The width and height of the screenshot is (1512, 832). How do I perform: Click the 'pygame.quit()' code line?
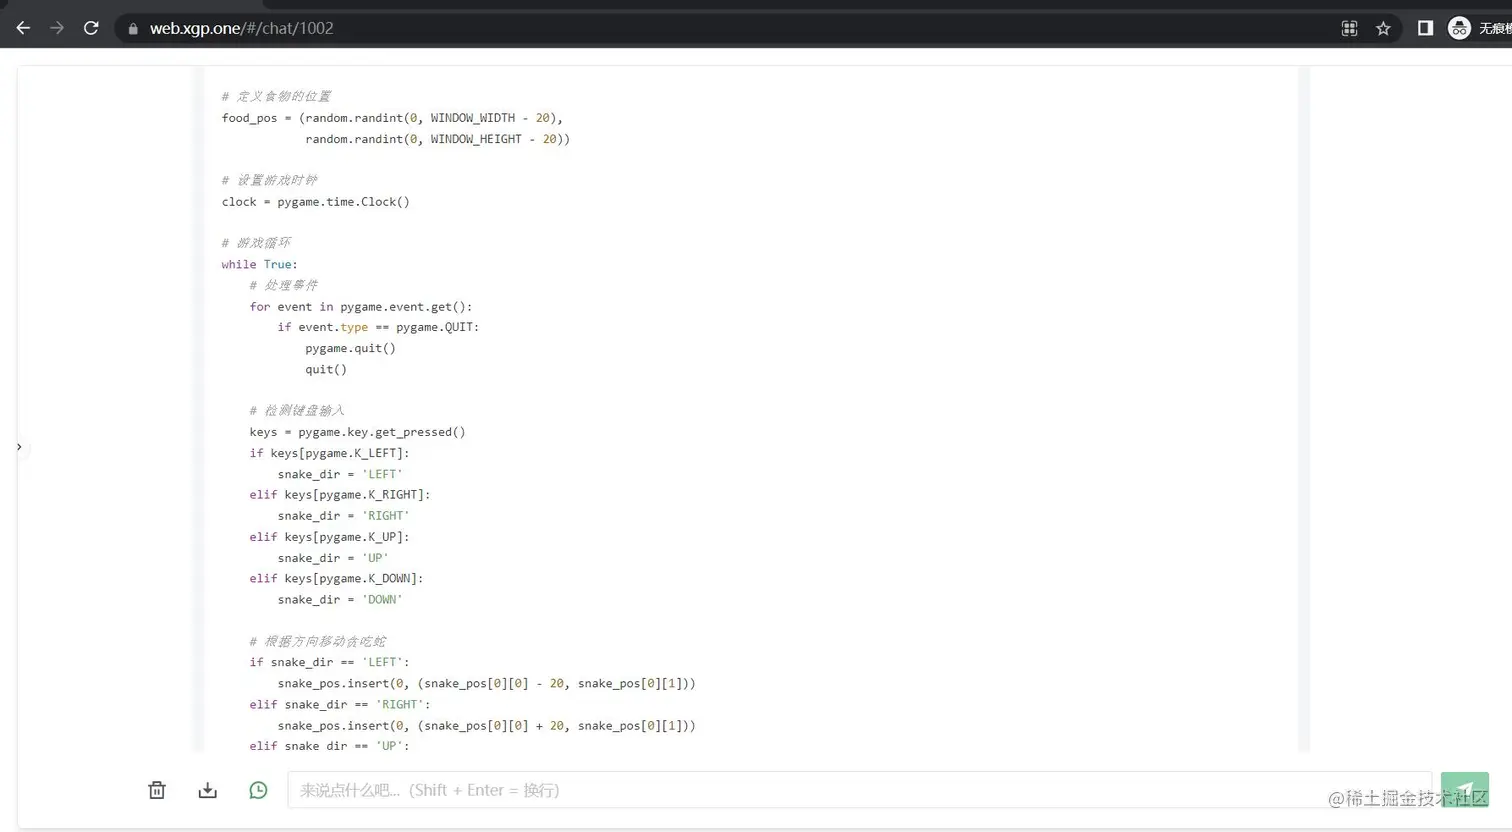point(351,348)
